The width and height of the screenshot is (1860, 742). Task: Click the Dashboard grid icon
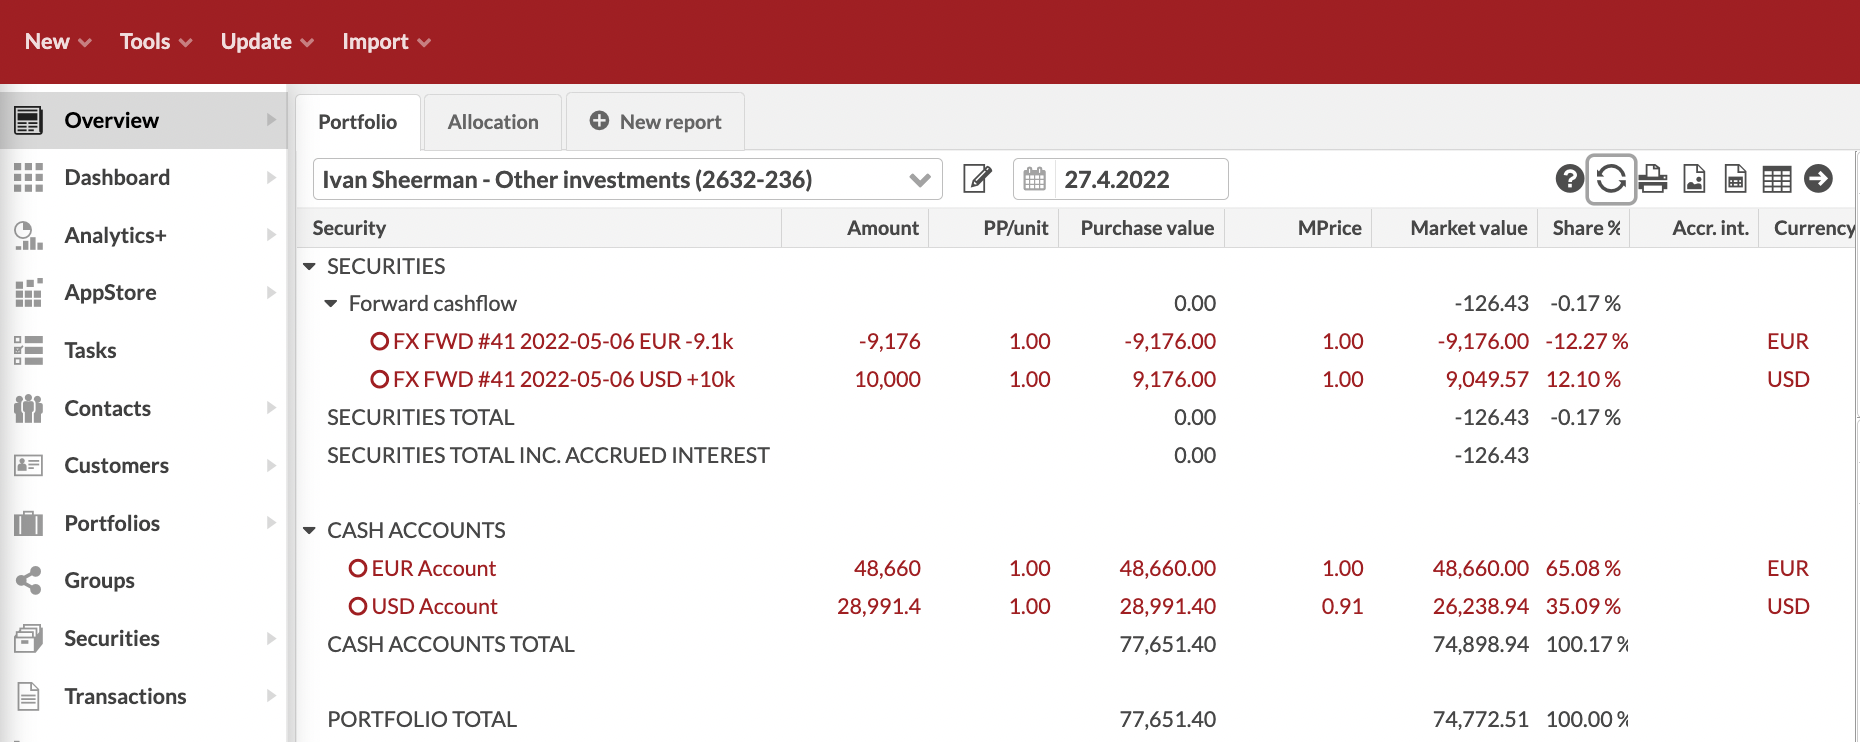click(x=28, y=178)
